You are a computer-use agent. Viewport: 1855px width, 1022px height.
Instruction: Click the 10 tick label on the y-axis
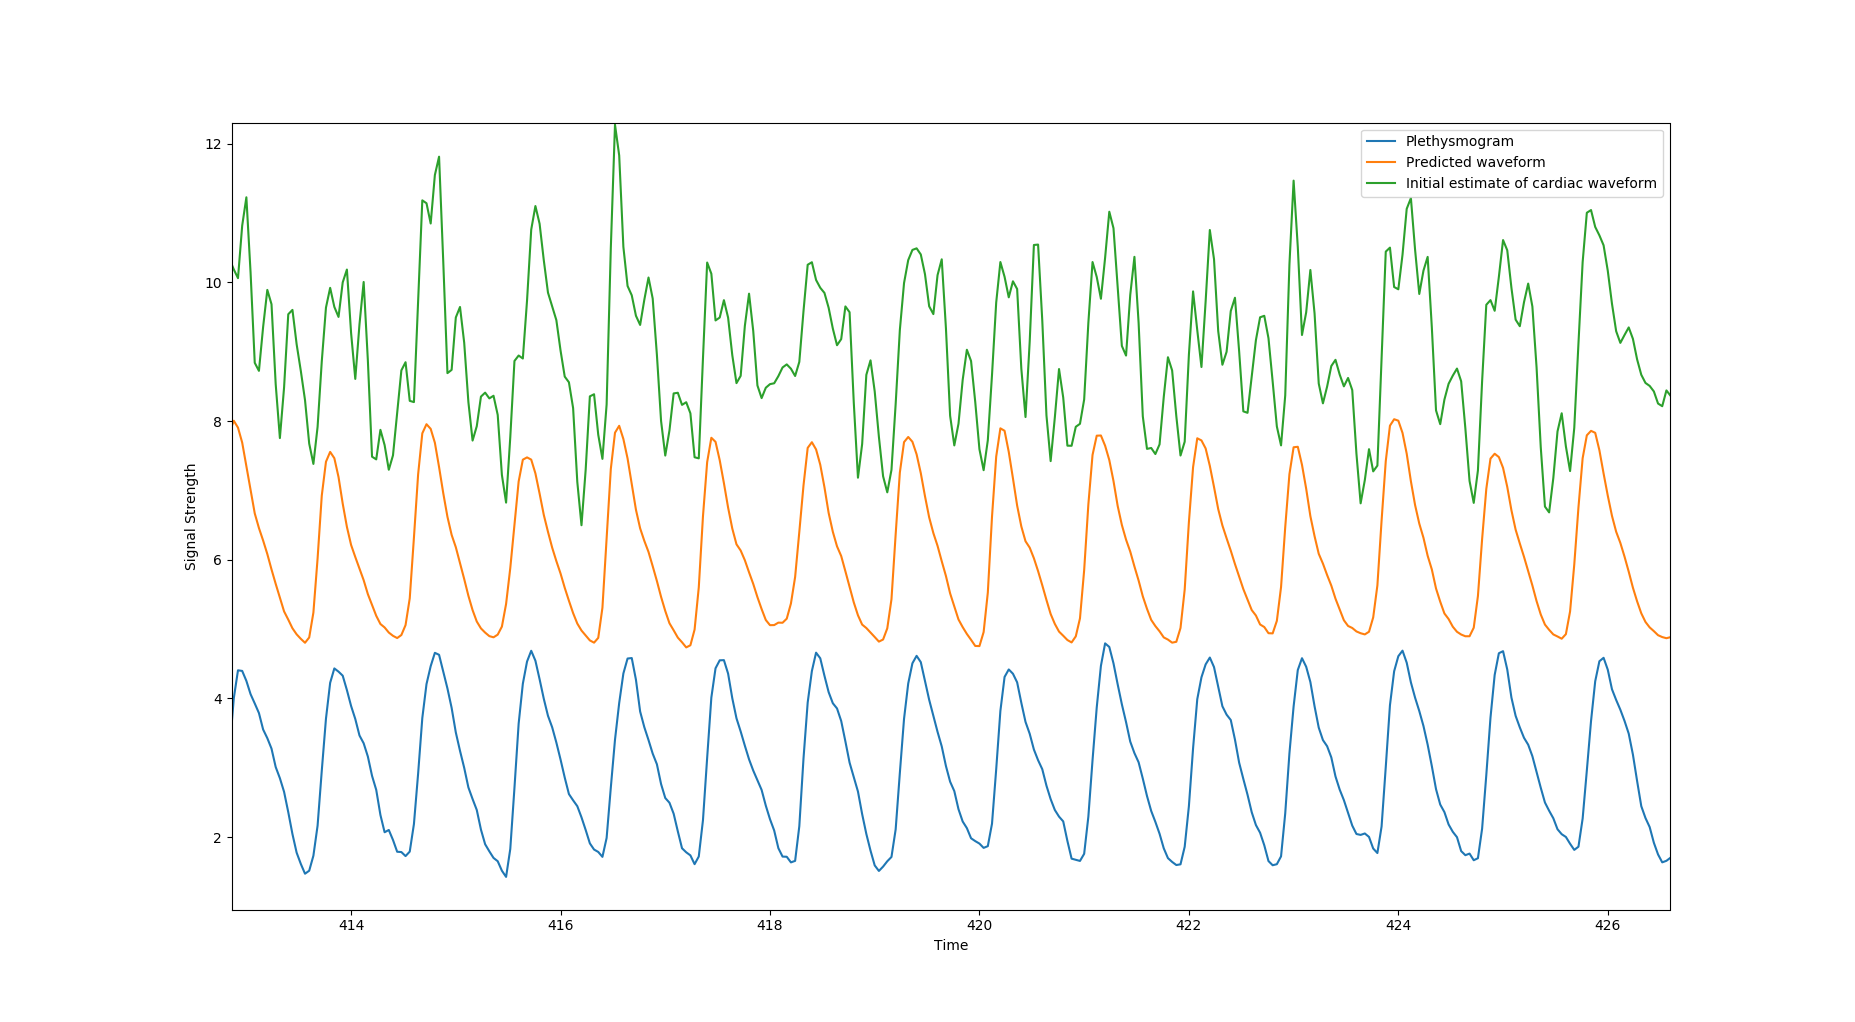coord(213,283)
